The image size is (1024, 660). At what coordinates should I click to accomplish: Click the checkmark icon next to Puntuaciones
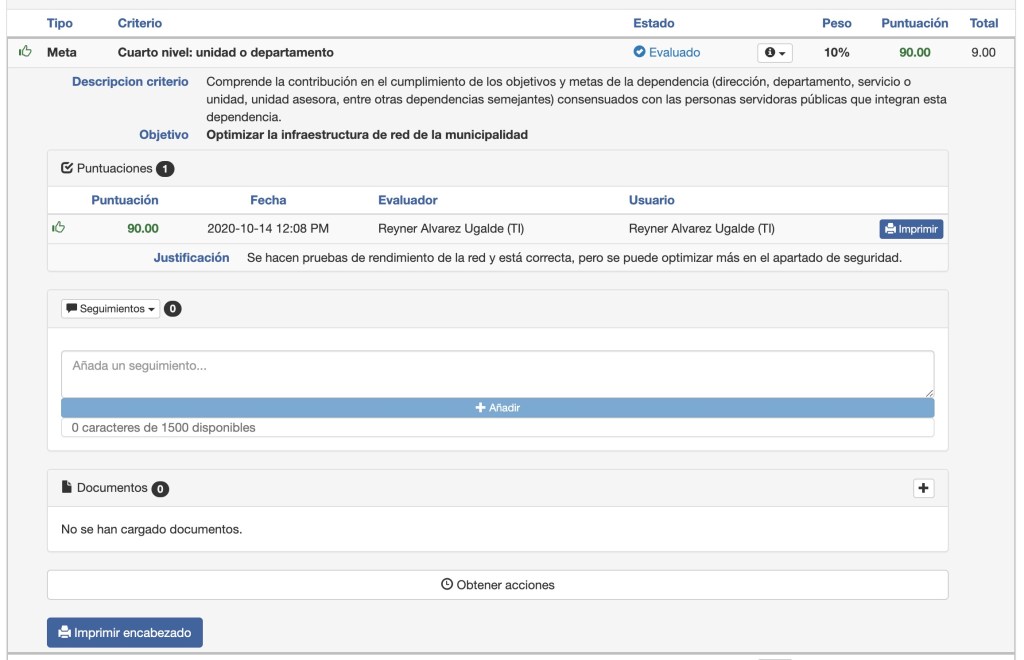pyautogui.click(x=67, y=169)
